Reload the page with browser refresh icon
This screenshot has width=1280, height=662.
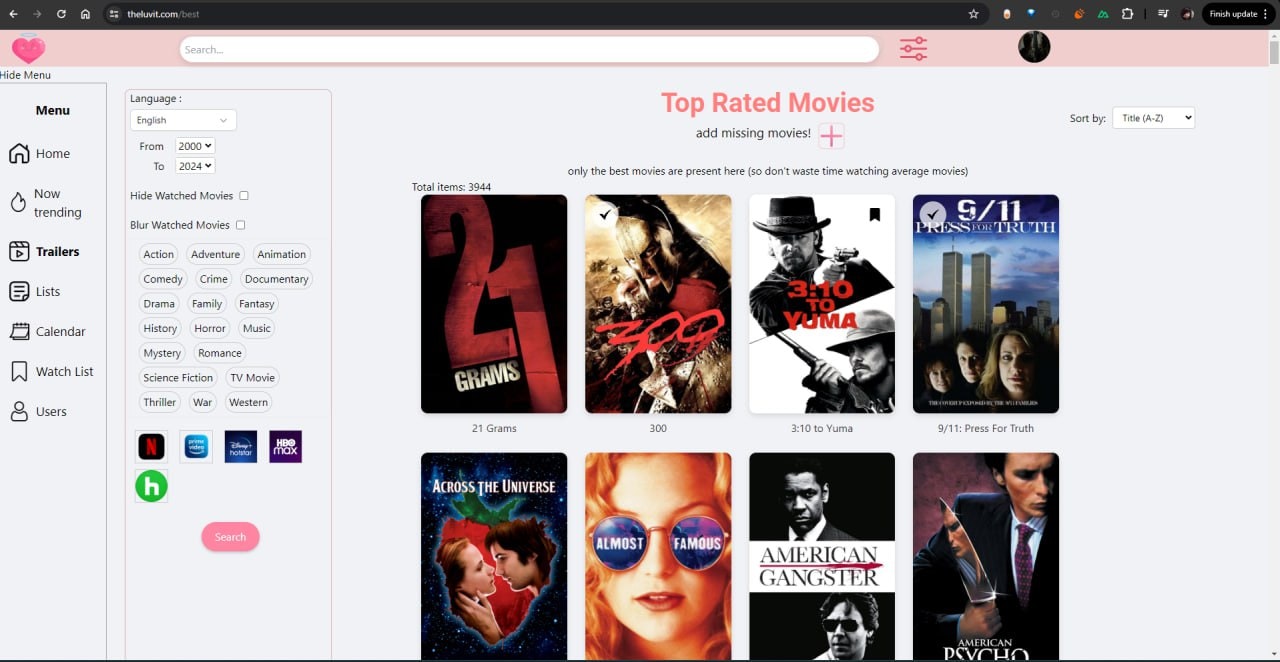61,14
